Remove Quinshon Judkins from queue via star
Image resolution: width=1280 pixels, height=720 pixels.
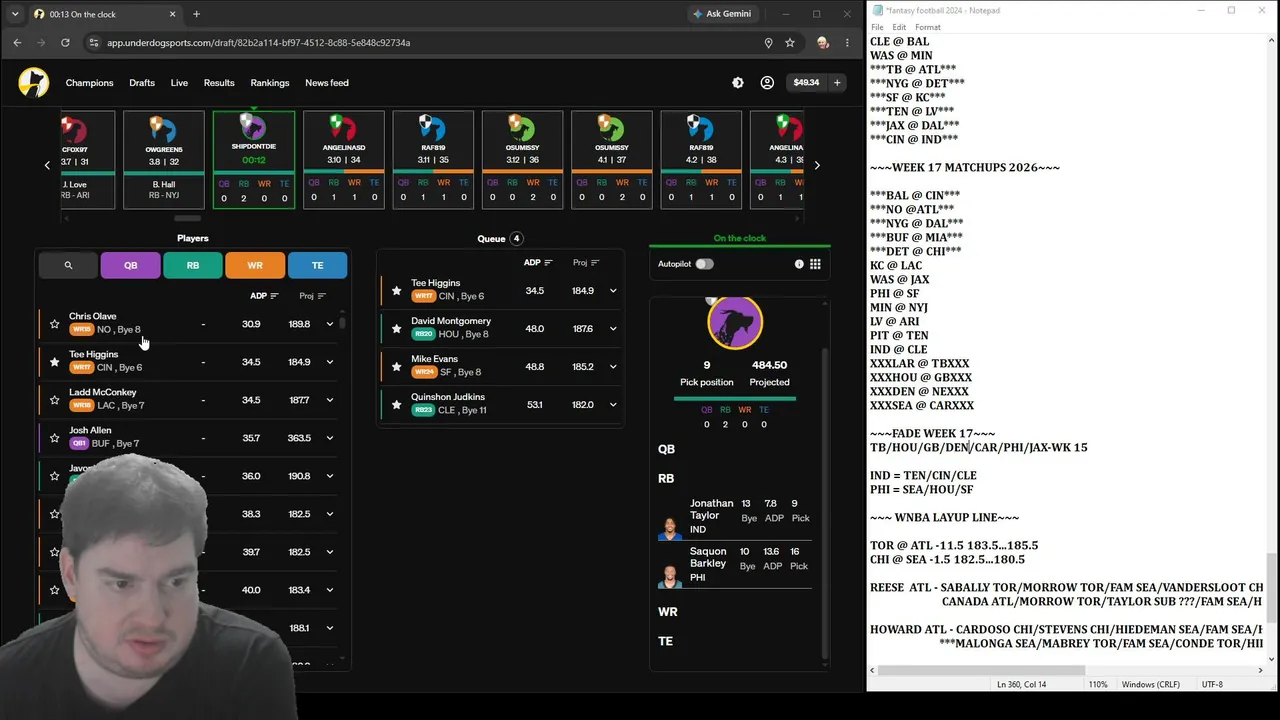click(x=396, y=405)
